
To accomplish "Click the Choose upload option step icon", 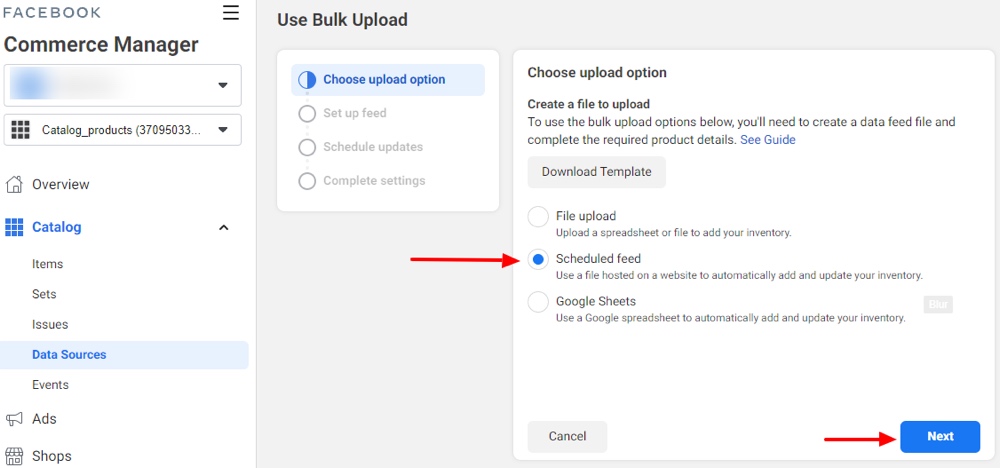I will 307,80.
